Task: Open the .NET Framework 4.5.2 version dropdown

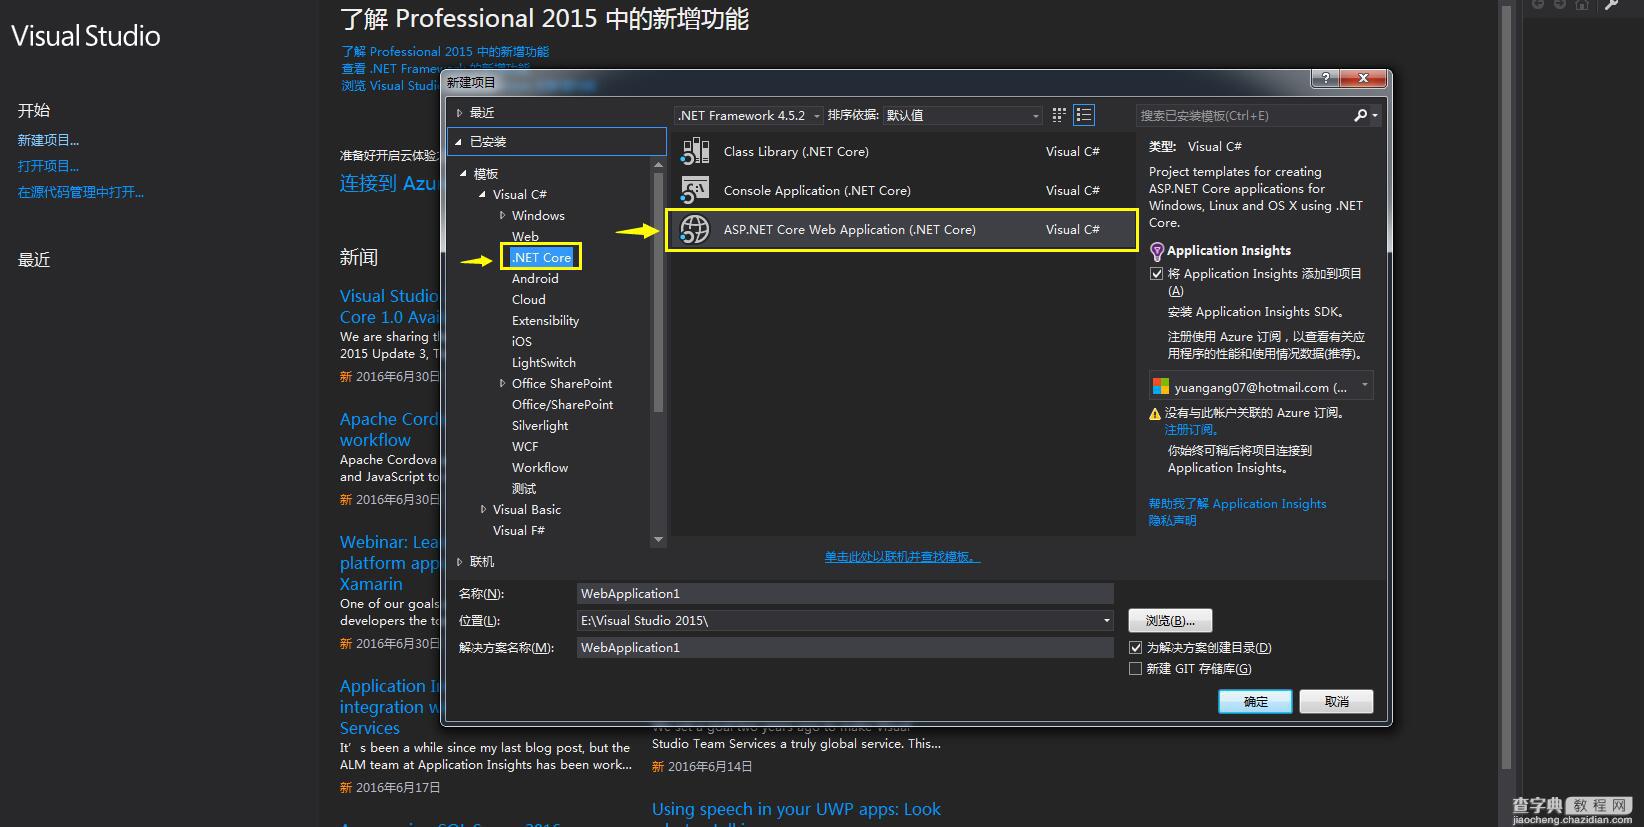Action: tap(749, 115)
